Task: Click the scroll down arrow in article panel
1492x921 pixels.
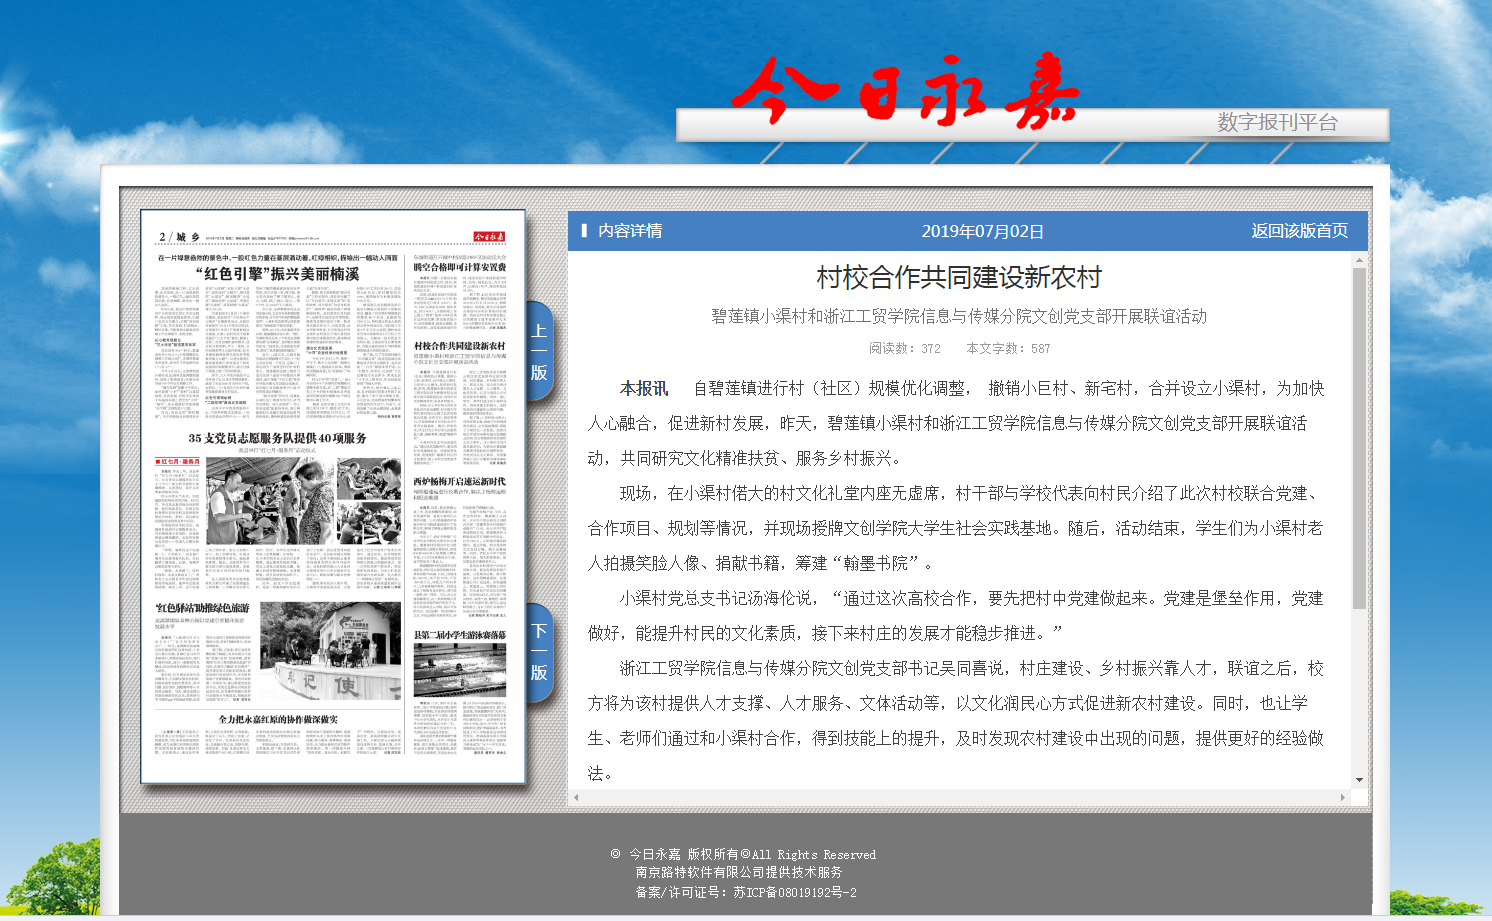Action: [x=1359, y=780]
